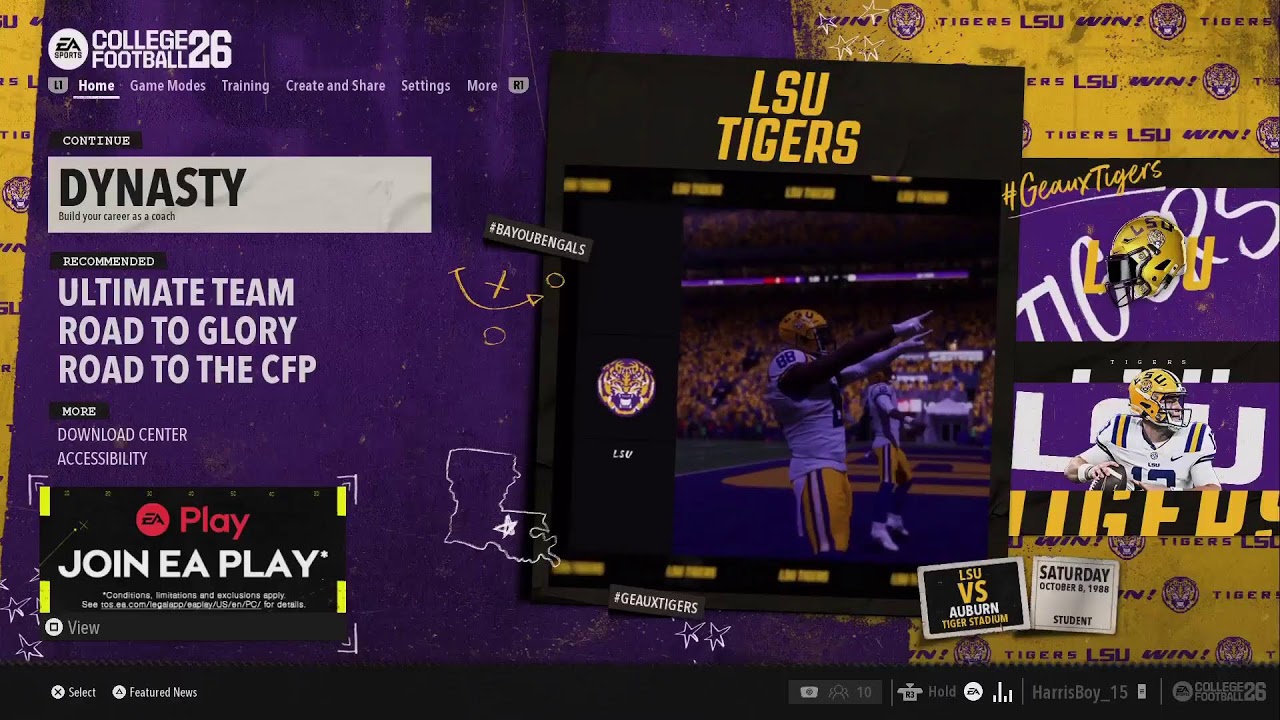Start Road to Glory
This screenshot has width=1280, height=720.
pyautogui.click(x=177, y=331)
